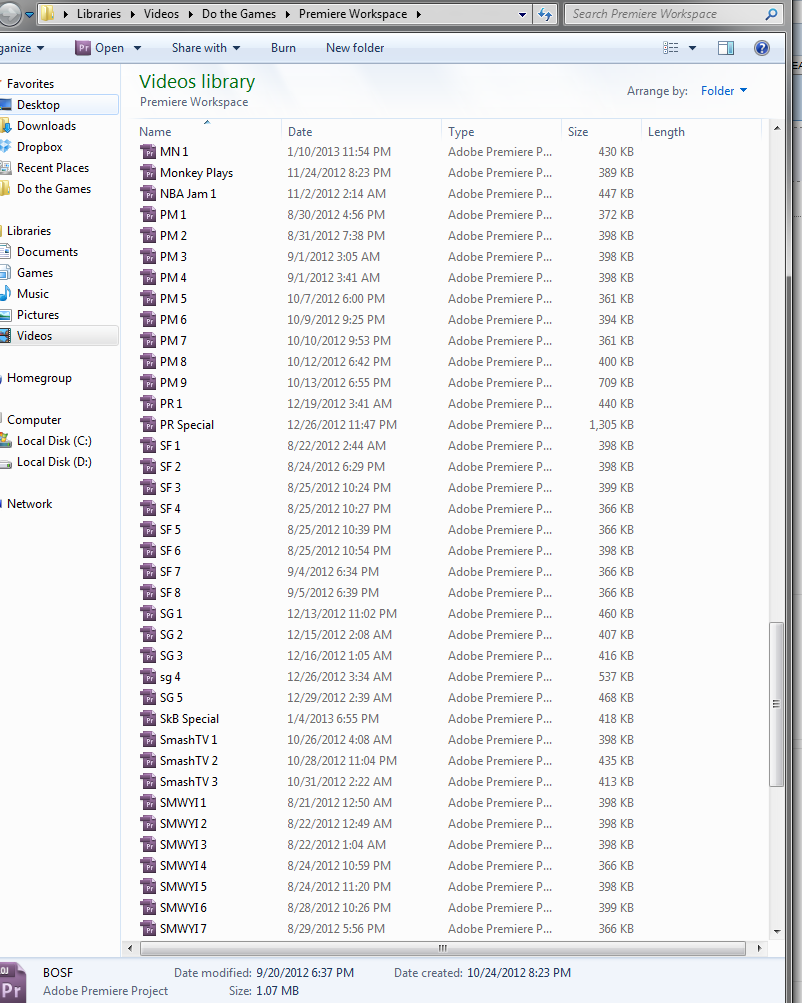802x1003 pixels.
Task: Open the view options dropdown arrow
Action: coord(692,48)
